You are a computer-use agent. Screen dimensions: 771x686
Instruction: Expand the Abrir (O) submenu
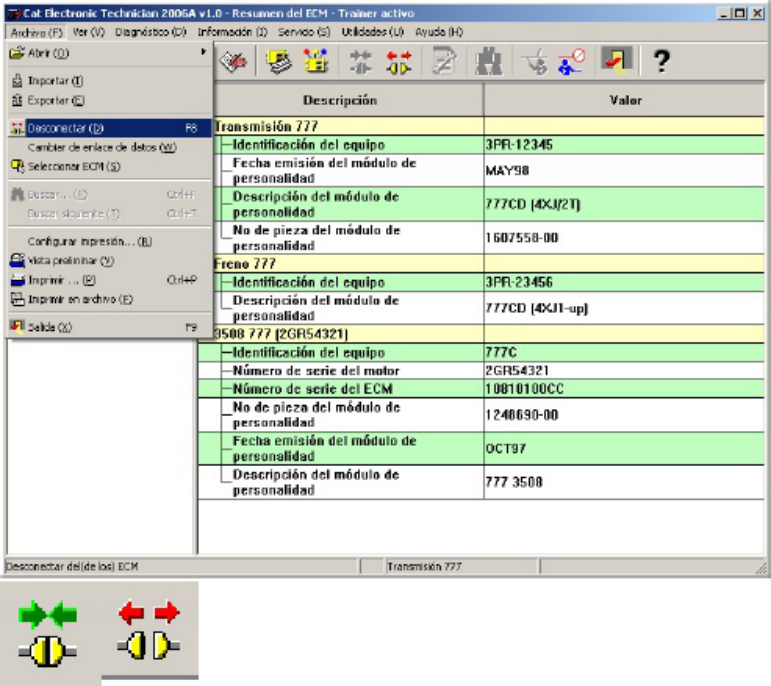pyautogui.click(x=109, y=53)
